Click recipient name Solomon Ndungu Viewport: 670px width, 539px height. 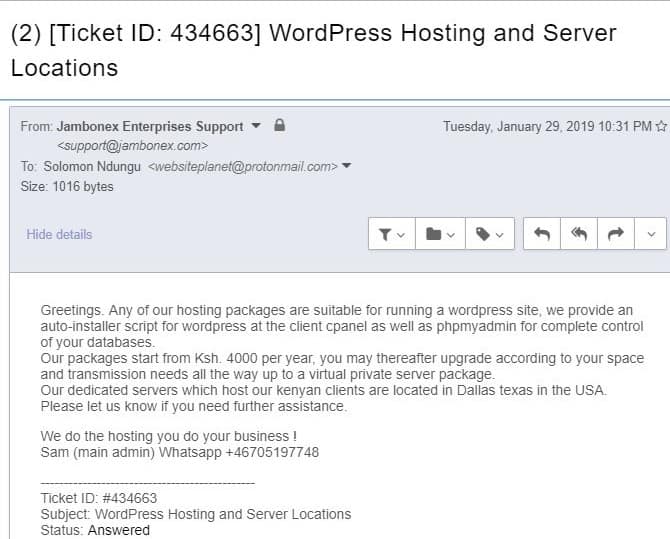tap(92, 166)
